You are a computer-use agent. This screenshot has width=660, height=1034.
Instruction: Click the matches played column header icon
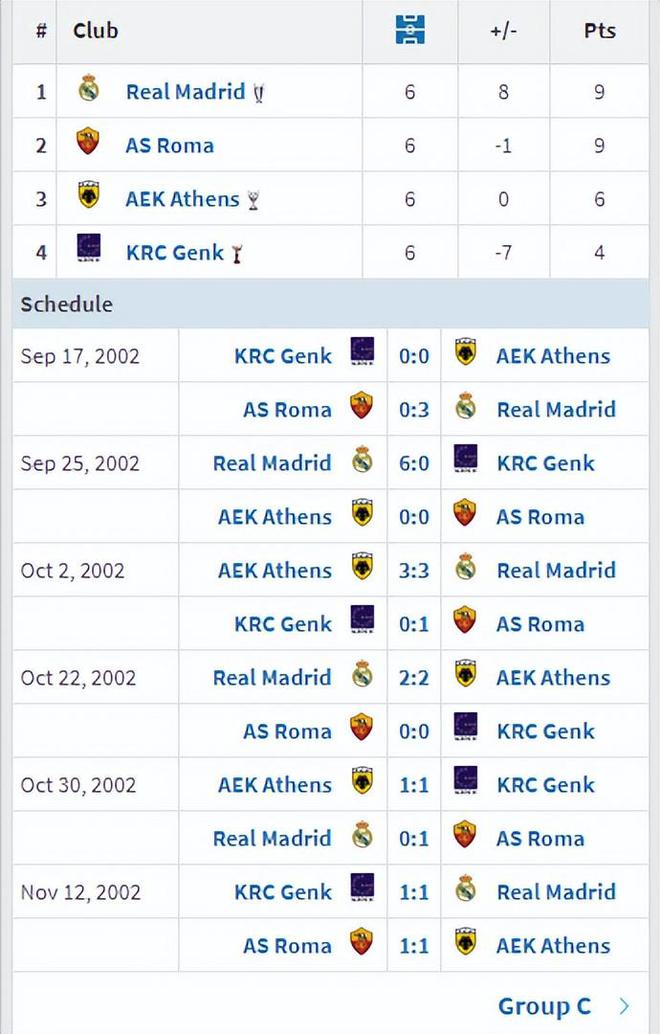(x=410, y=30)
